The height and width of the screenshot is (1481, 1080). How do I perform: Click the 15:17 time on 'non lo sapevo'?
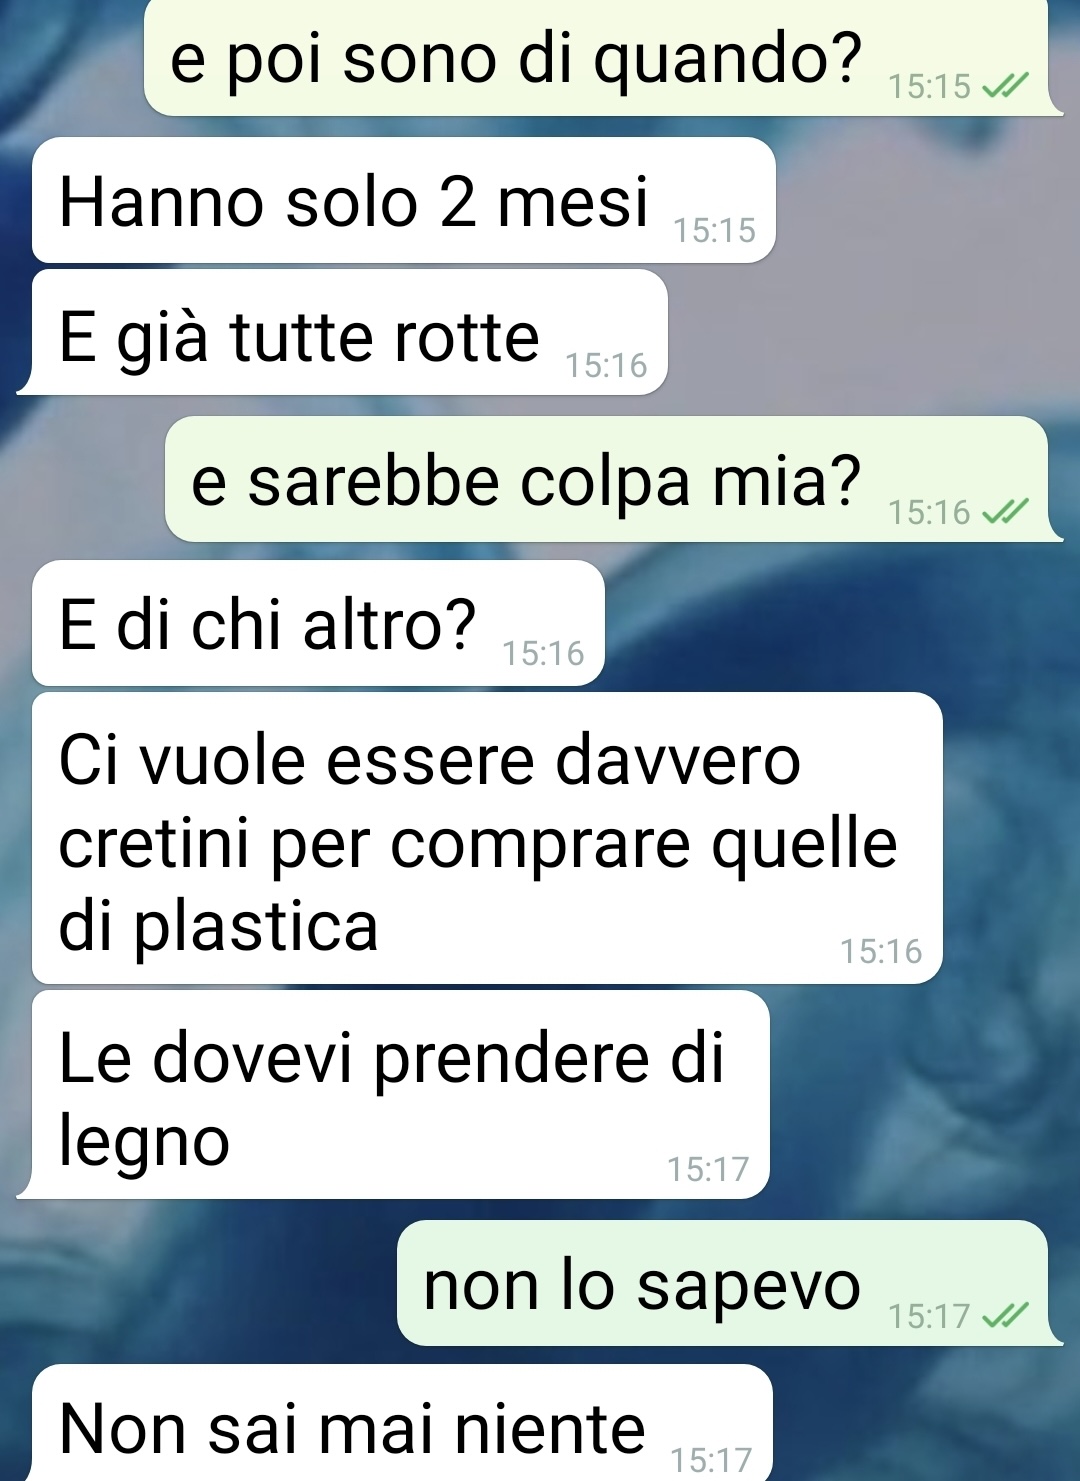929,1316
